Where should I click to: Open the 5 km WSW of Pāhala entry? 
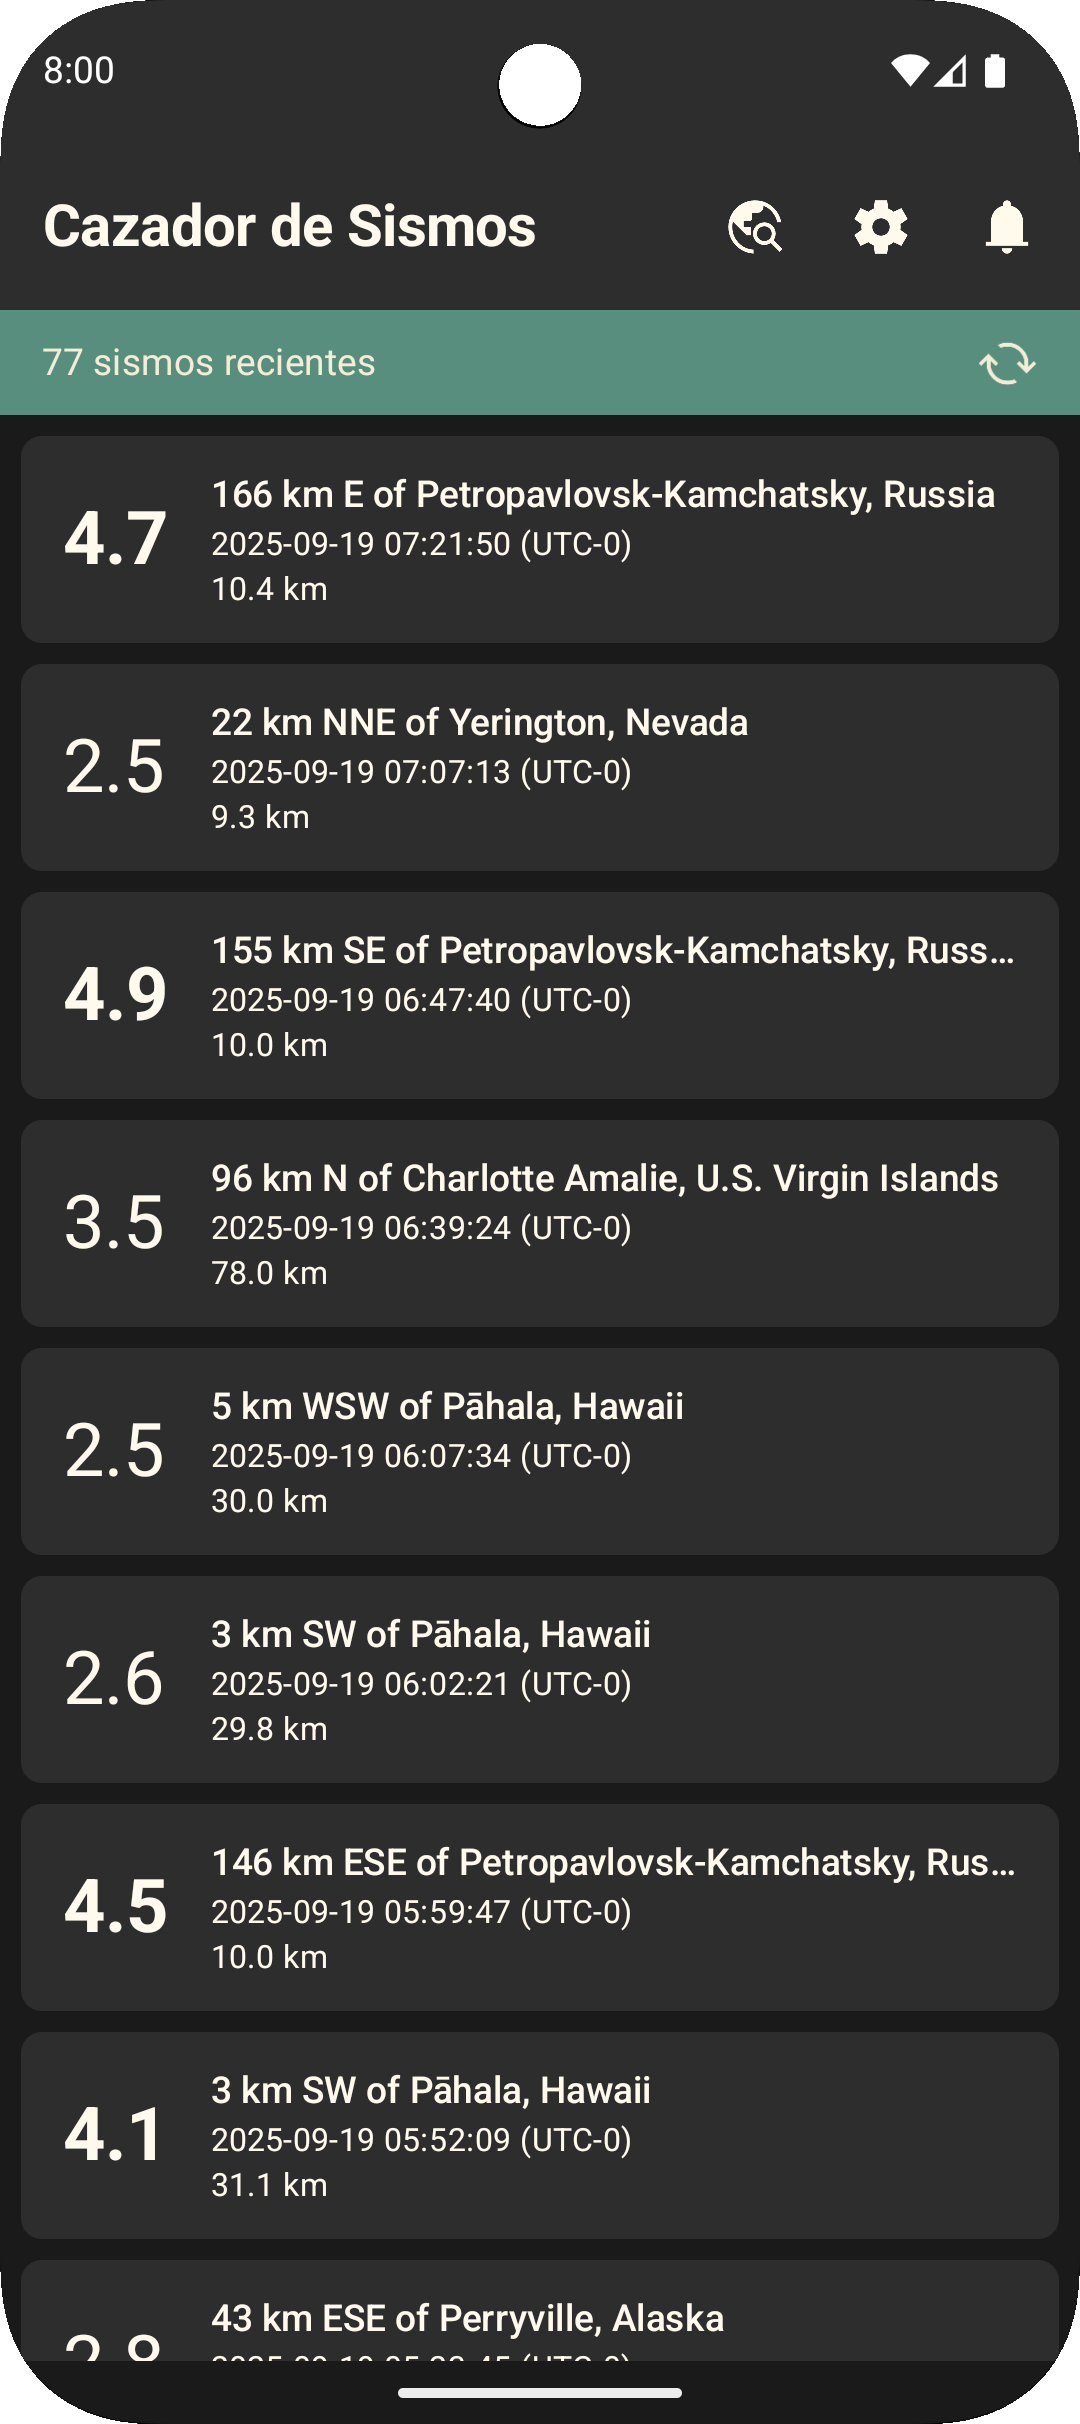[540, 1451]
